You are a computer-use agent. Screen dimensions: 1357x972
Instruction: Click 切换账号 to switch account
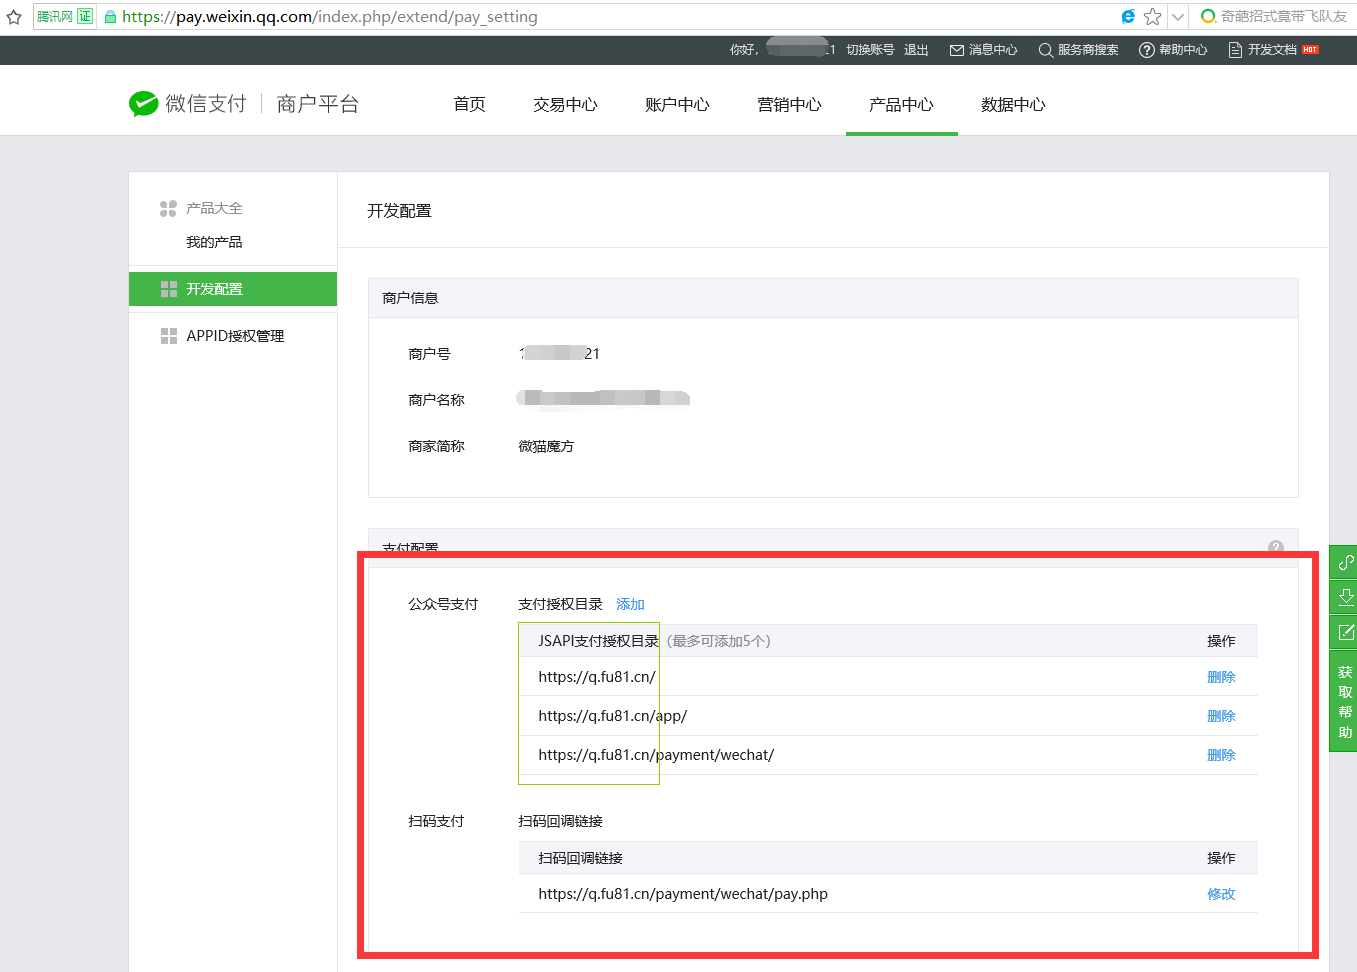coord(870,50)
